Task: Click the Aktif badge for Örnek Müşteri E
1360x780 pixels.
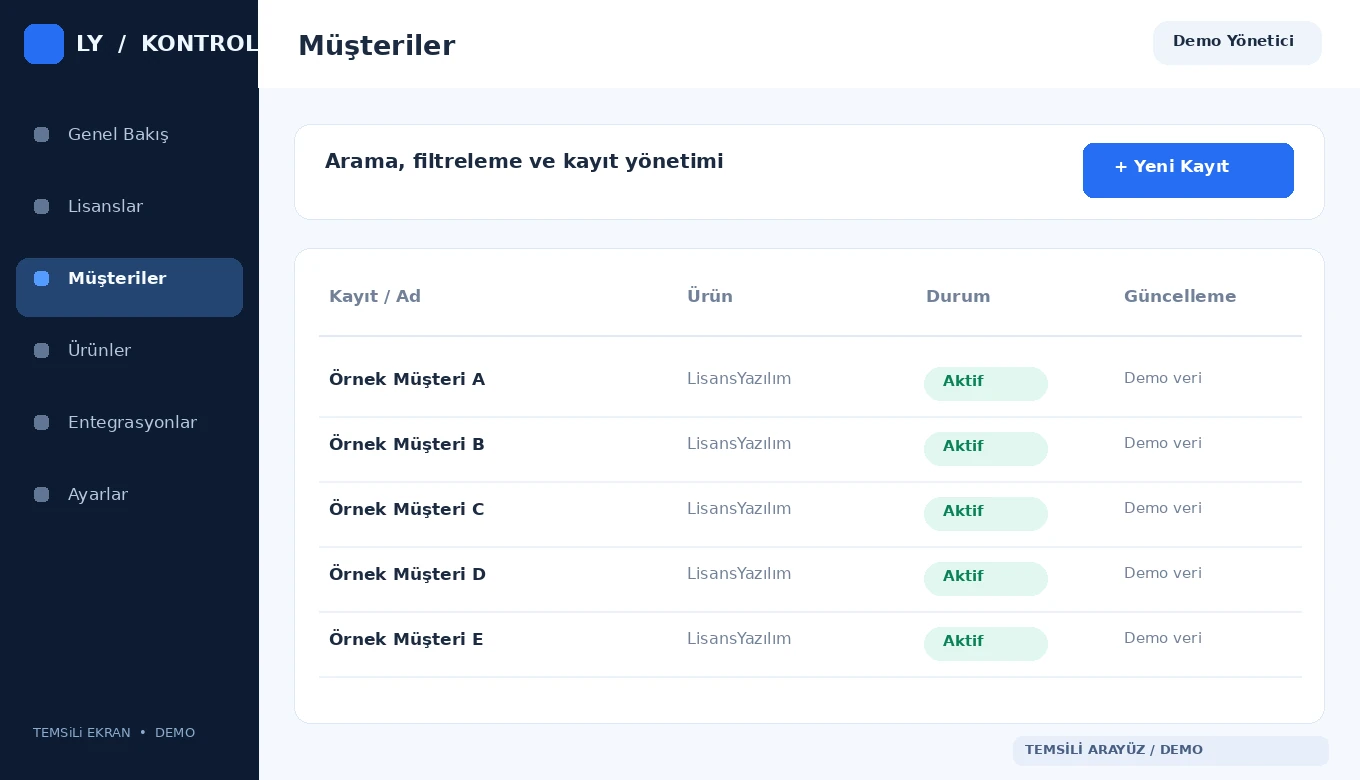Action: point(986,644)
